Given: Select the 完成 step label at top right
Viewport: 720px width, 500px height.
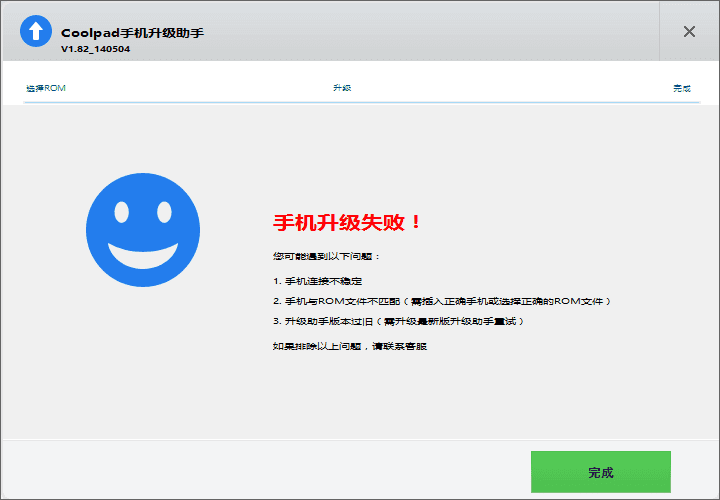Looking at the screenshot, I should 682,88.
